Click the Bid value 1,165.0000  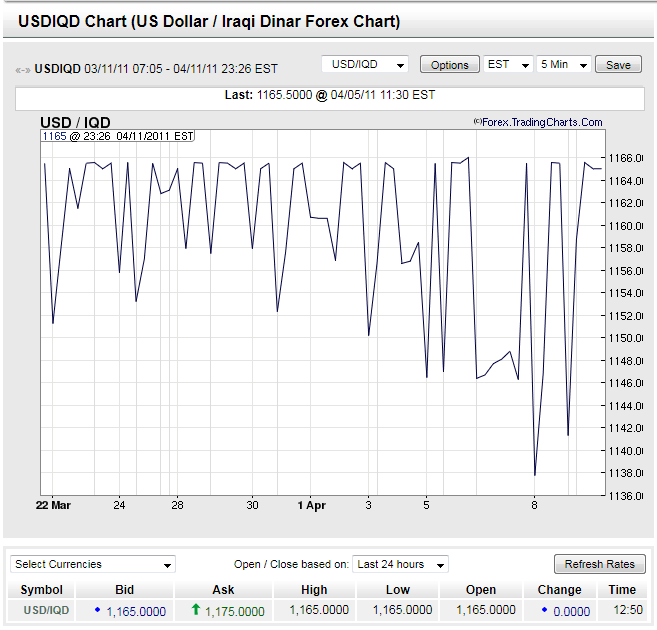click(136, 612)
